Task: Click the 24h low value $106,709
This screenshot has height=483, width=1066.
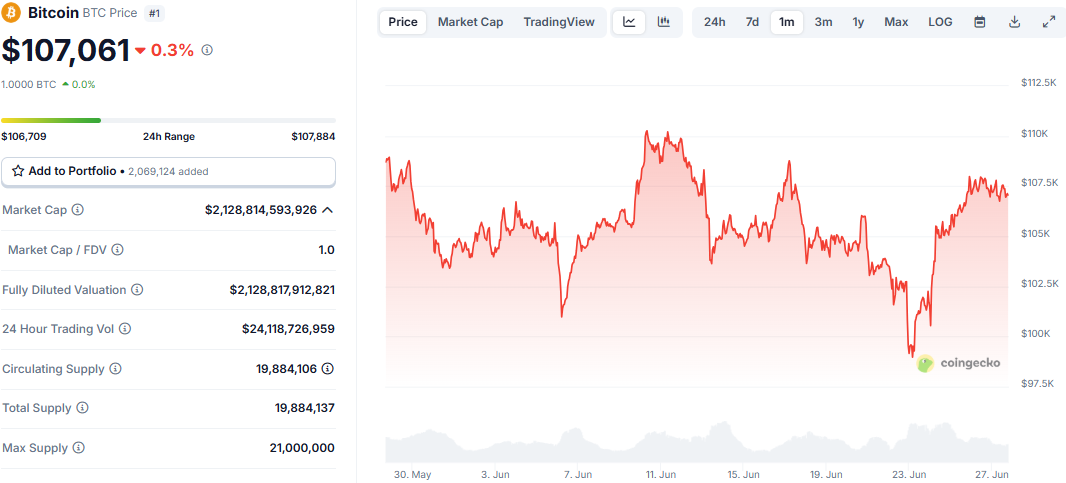Action: (24, 137)
